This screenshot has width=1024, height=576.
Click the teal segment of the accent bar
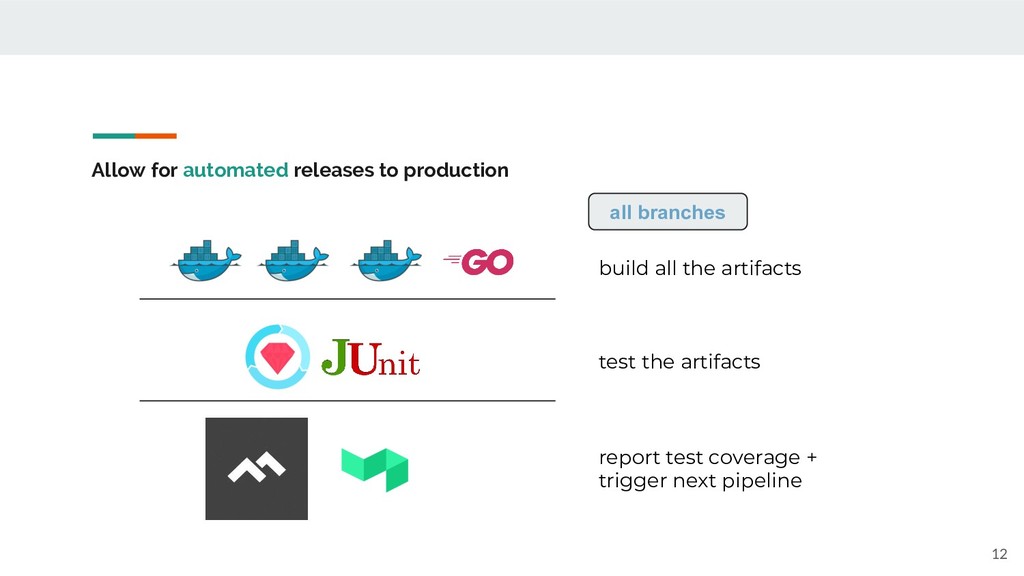pyautogui.click(x=114, y=136)
